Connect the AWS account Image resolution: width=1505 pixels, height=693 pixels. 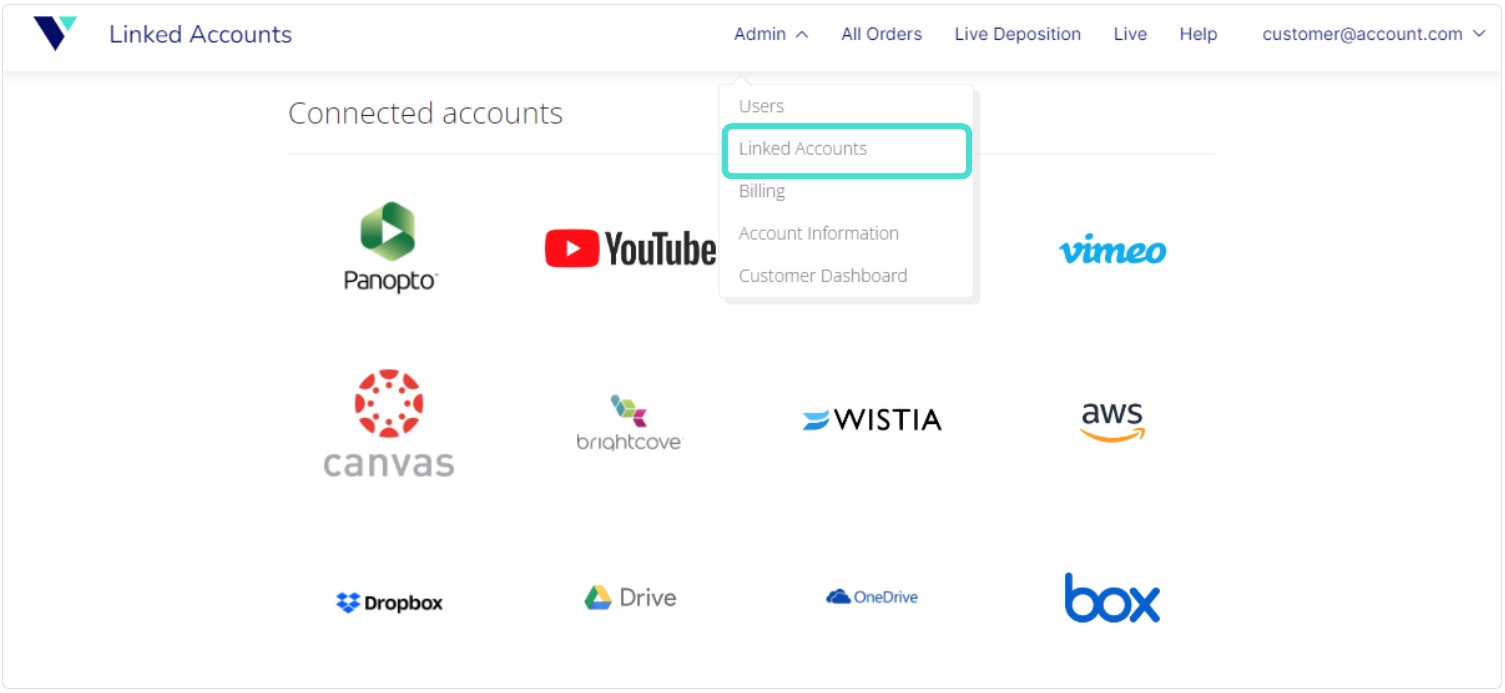coord(1111,419)
